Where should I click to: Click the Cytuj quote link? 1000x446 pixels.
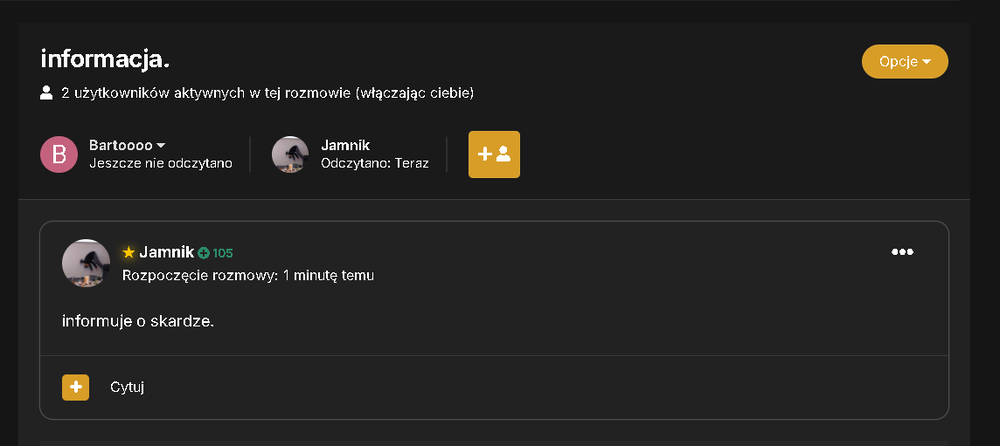[x=127, y=387]
